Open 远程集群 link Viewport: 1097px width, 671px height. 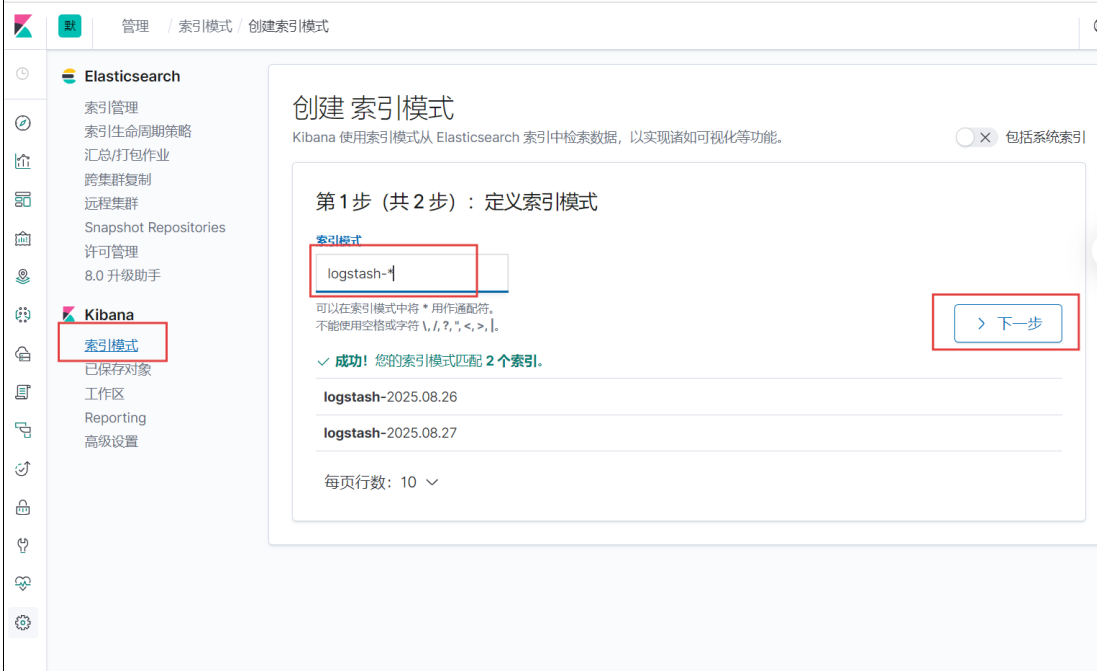111,204
